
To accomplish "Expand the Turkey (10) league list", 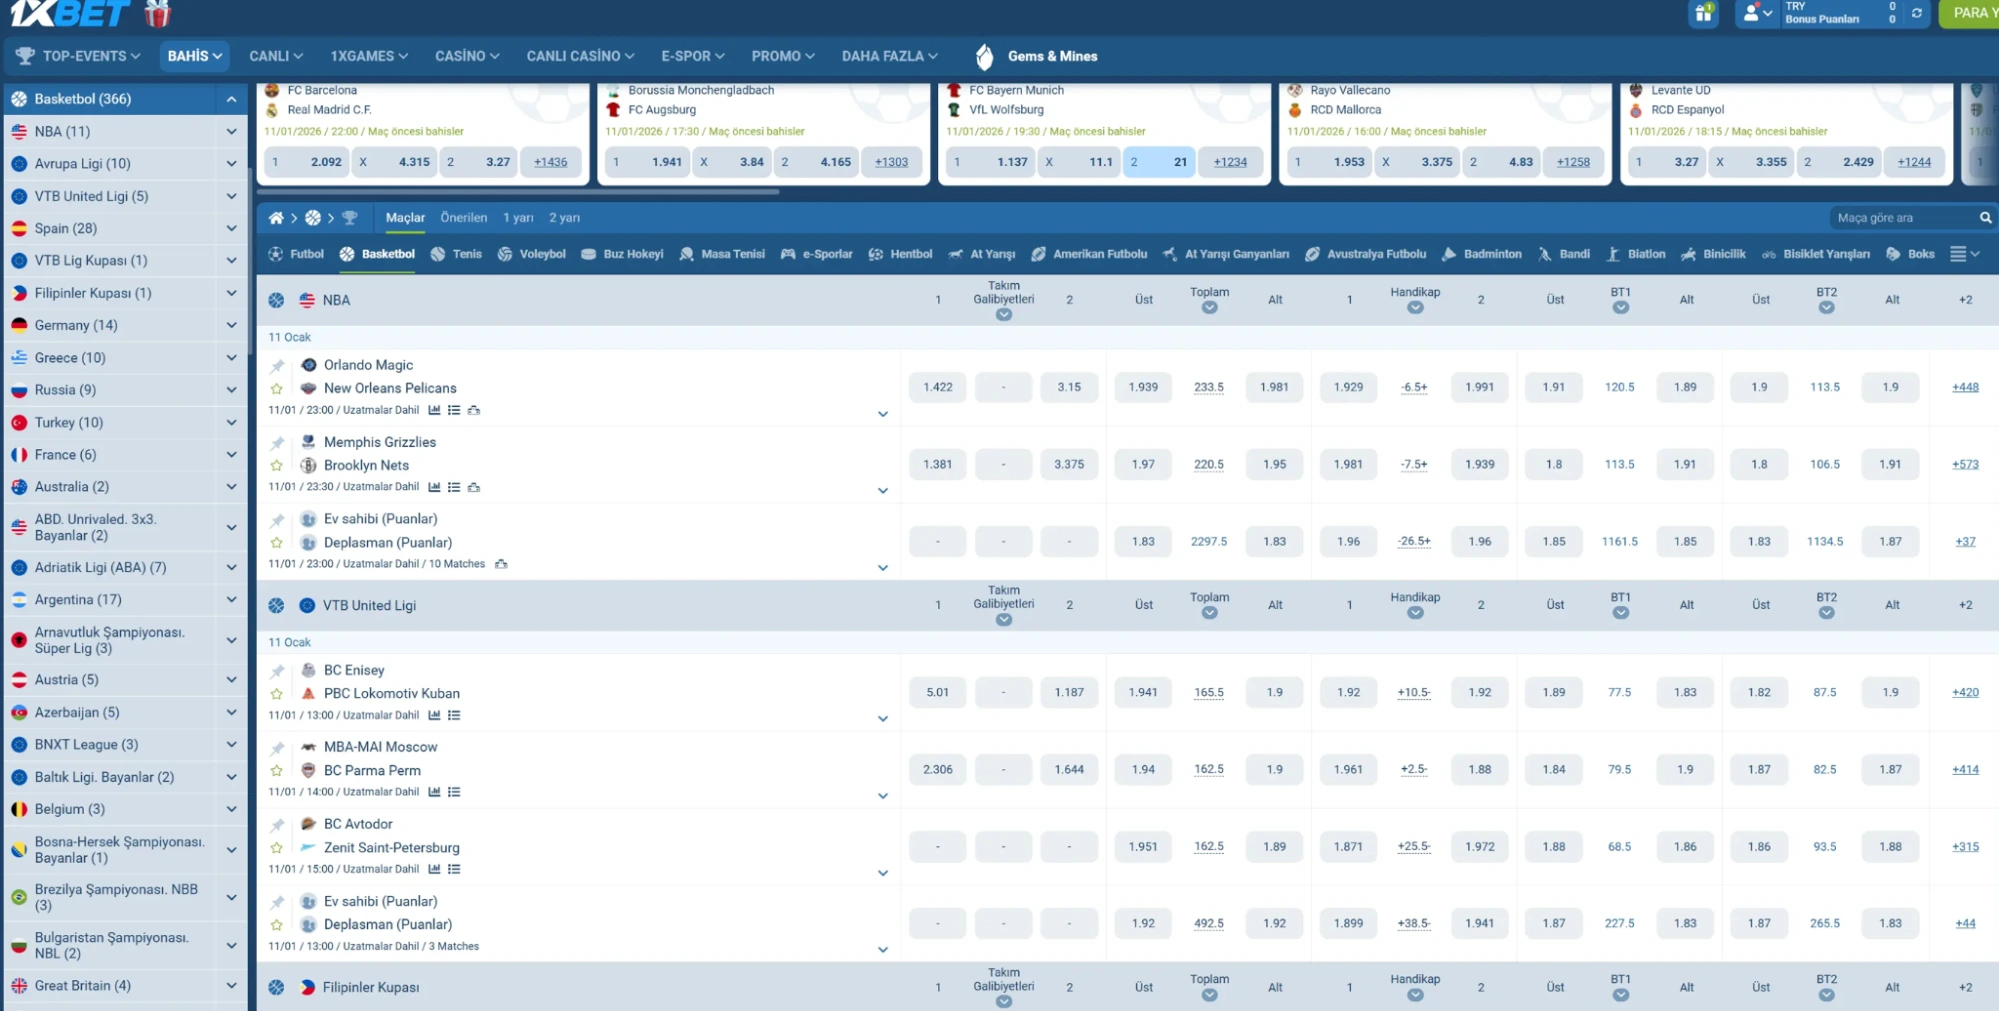I will point(231,423).
